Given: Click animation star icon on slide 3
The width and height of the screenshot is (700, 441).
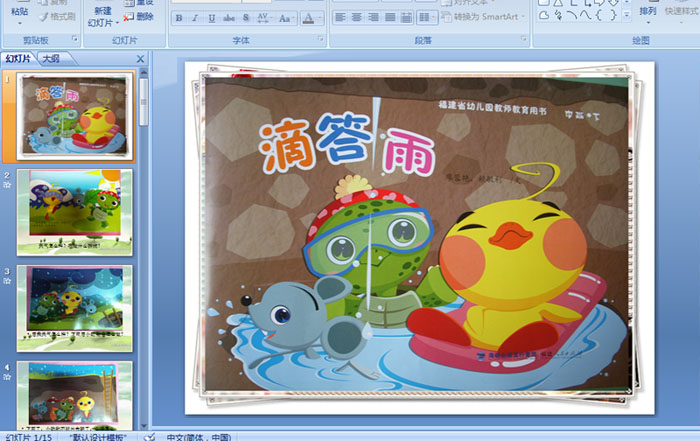Looking at the screenshot, I should [7, 281].
